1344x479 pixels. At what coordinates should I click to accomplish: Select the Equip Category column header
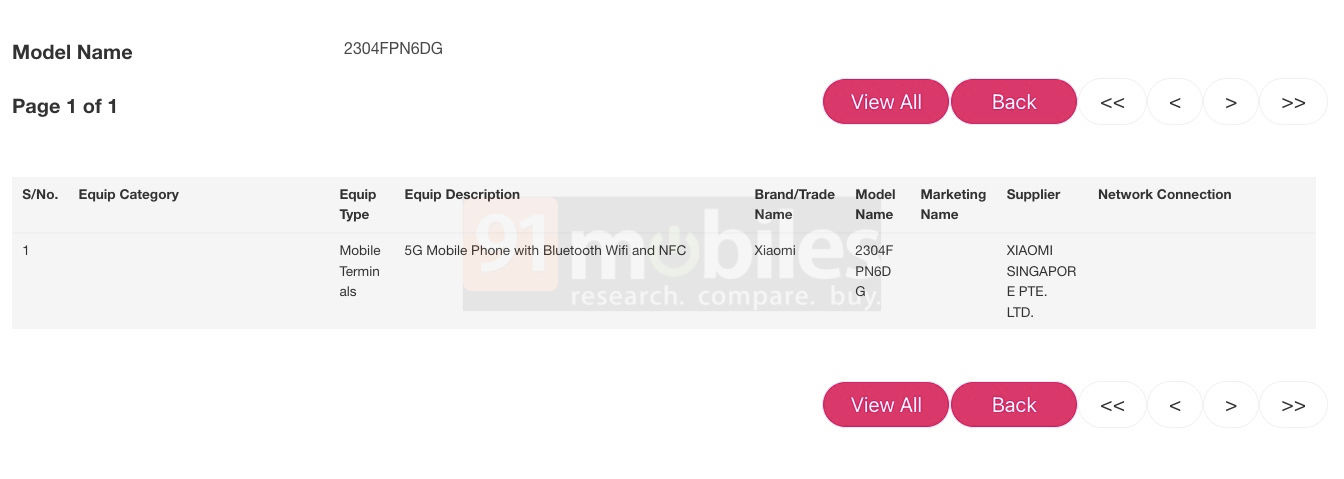coord(128,195)
